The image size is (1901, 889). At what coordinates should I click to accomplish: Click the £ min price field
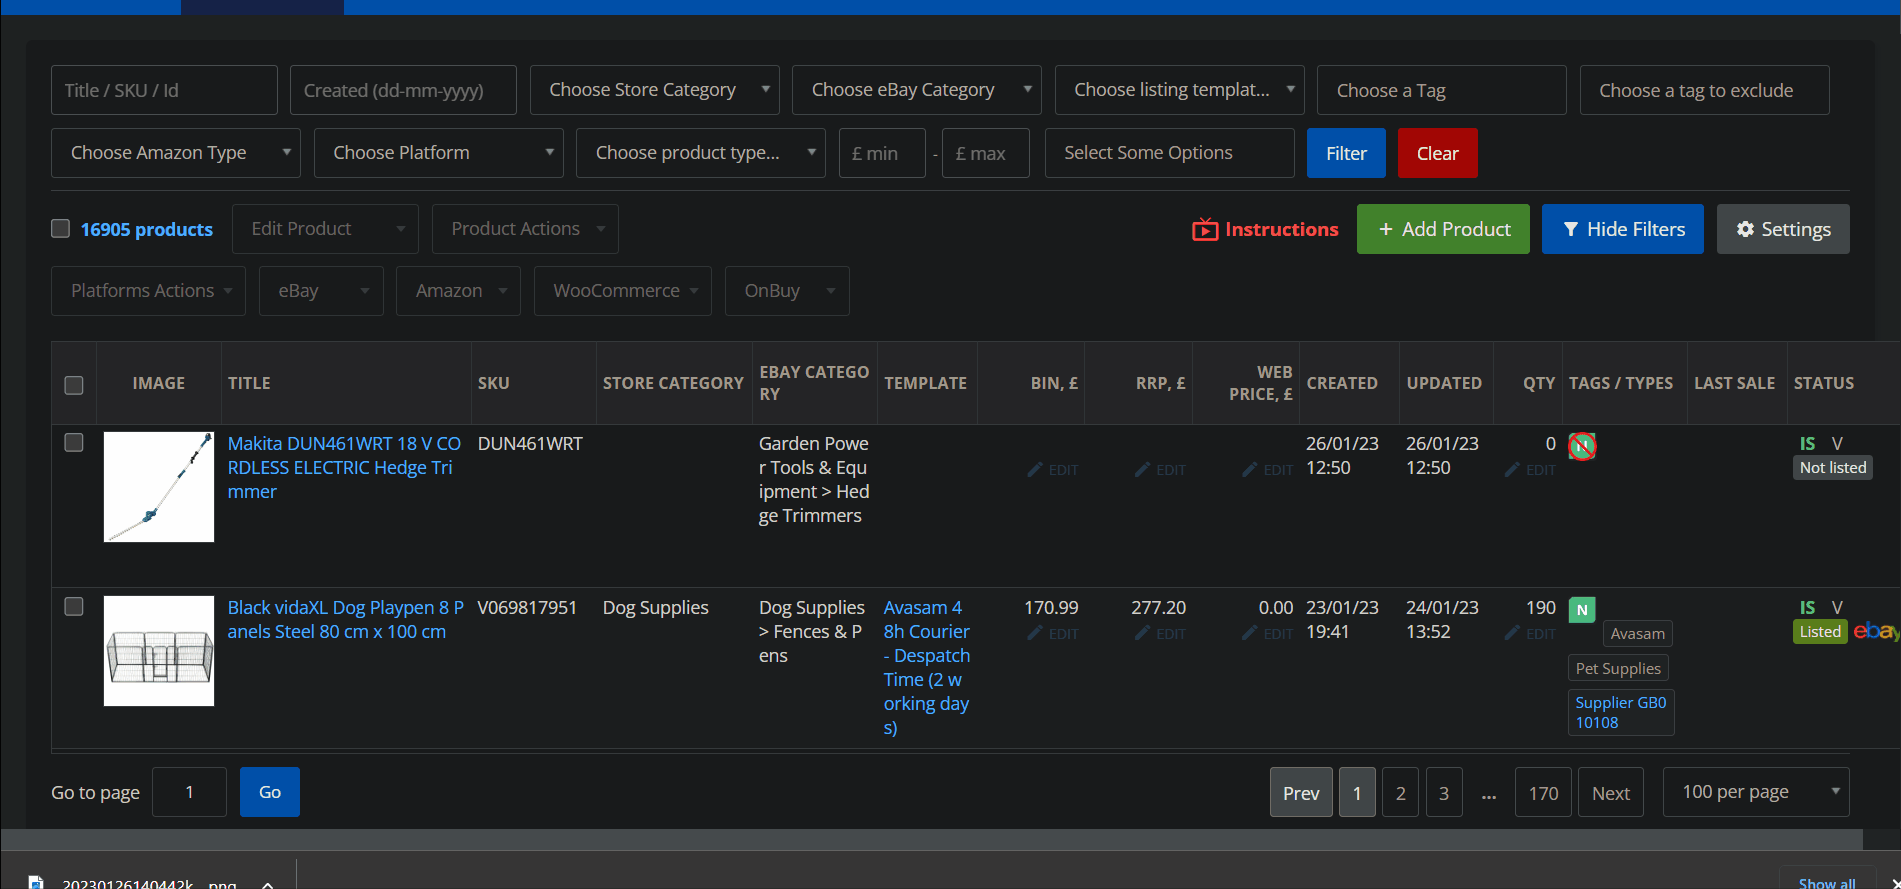[x=882, y=153]
